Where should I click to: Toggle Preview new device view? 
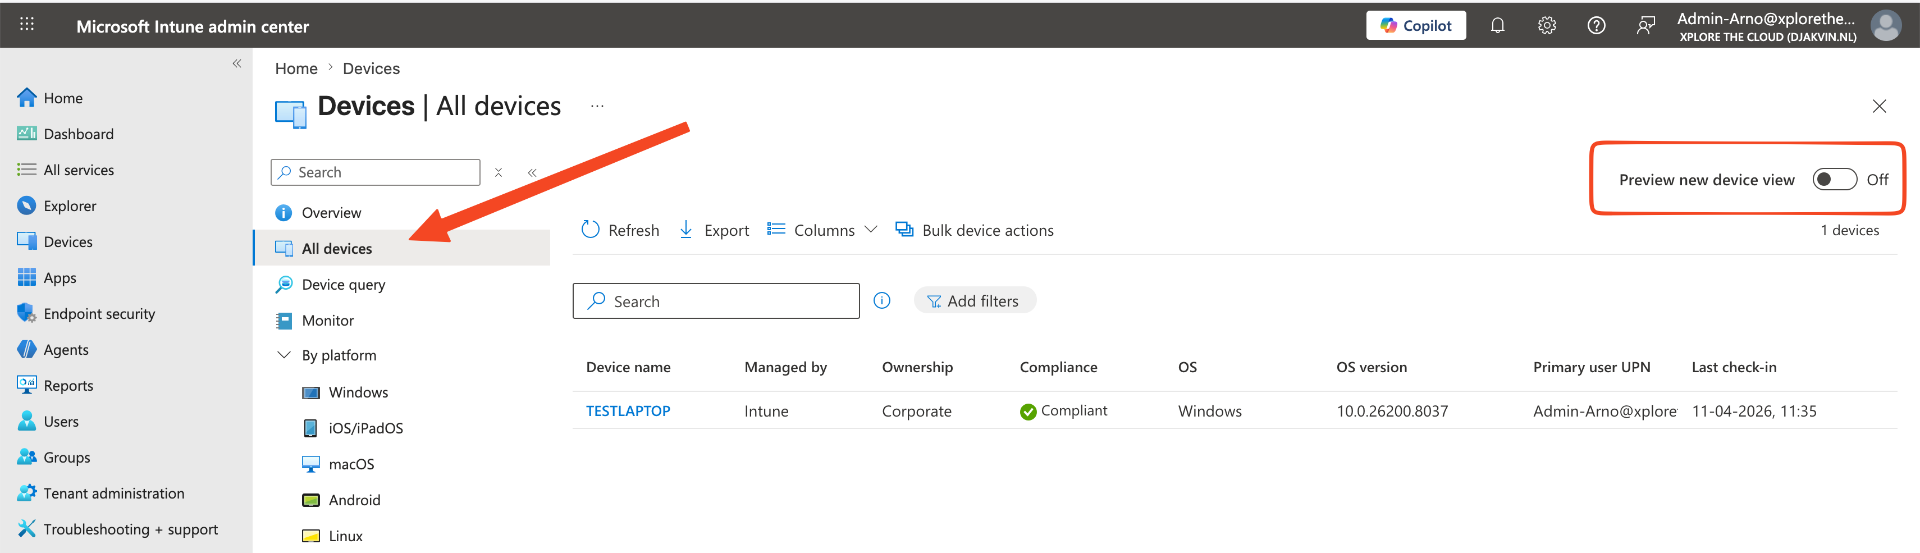[x=1834, y=179]
